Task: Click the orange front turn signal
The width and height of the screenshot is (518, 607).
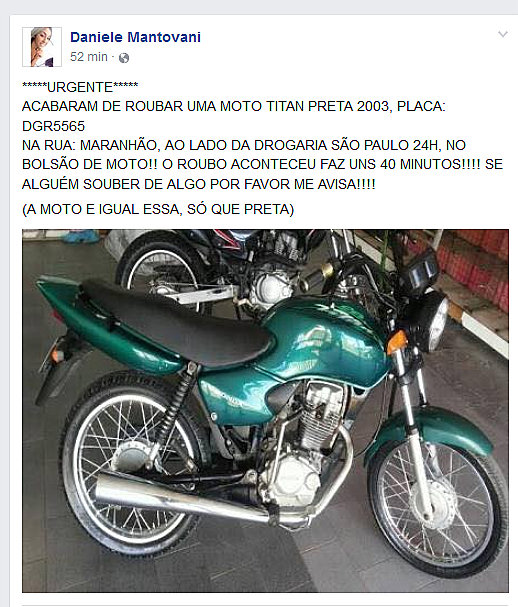Action: point(397,343)
